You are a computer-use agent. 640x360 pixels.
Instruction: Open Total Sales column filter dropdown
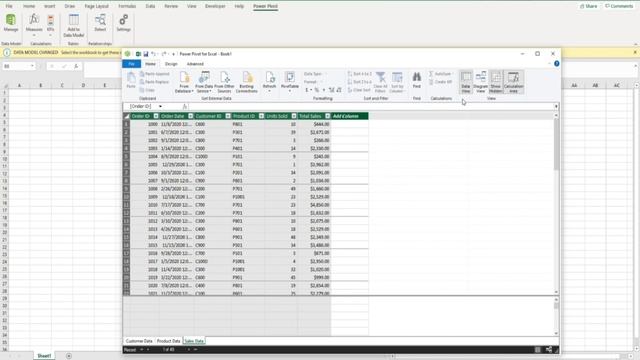[x=327, y=116]
